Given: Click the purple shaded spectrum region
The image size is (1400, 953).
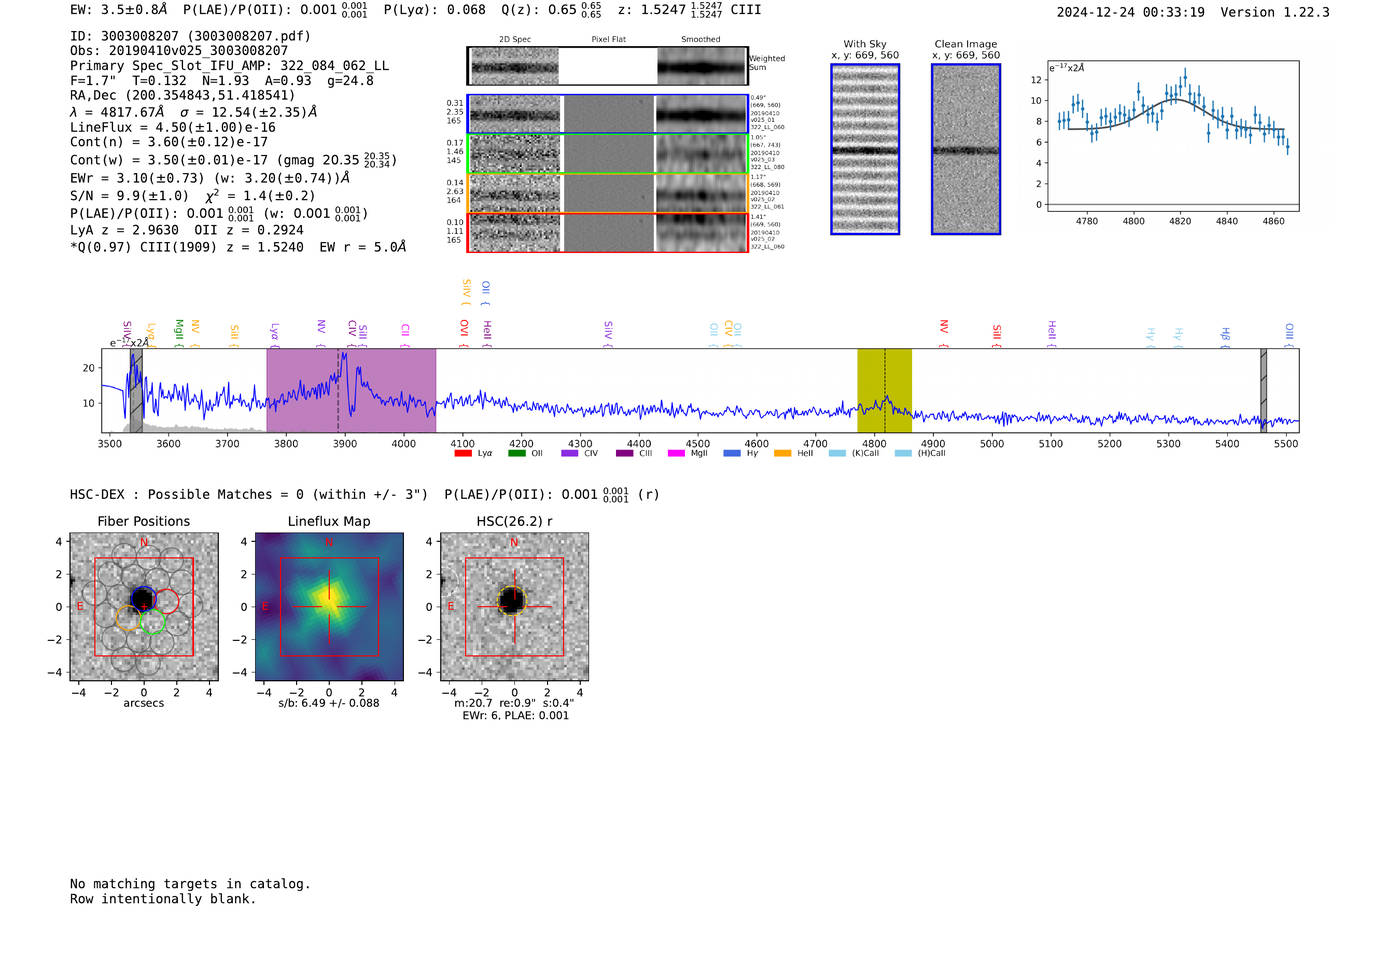Looking at the screenshot, I should (x=351, y=390).
